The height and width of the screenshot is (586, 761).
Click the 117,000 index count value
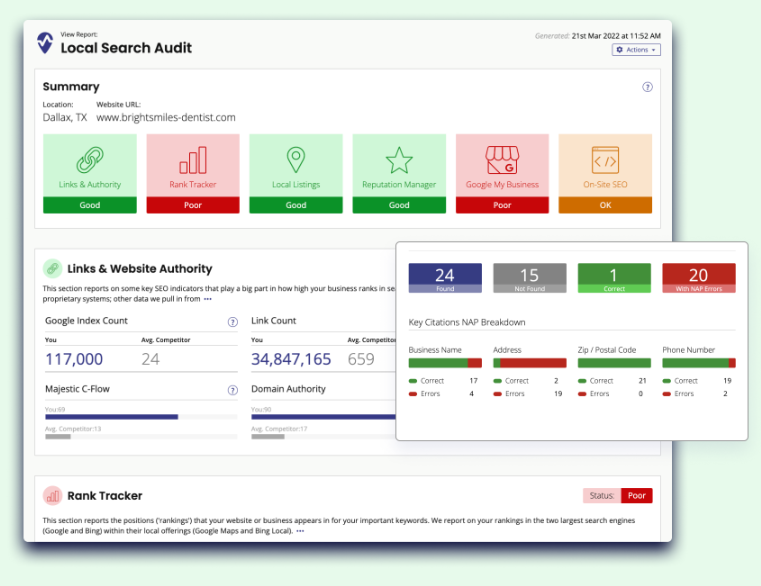coord(74,359)
